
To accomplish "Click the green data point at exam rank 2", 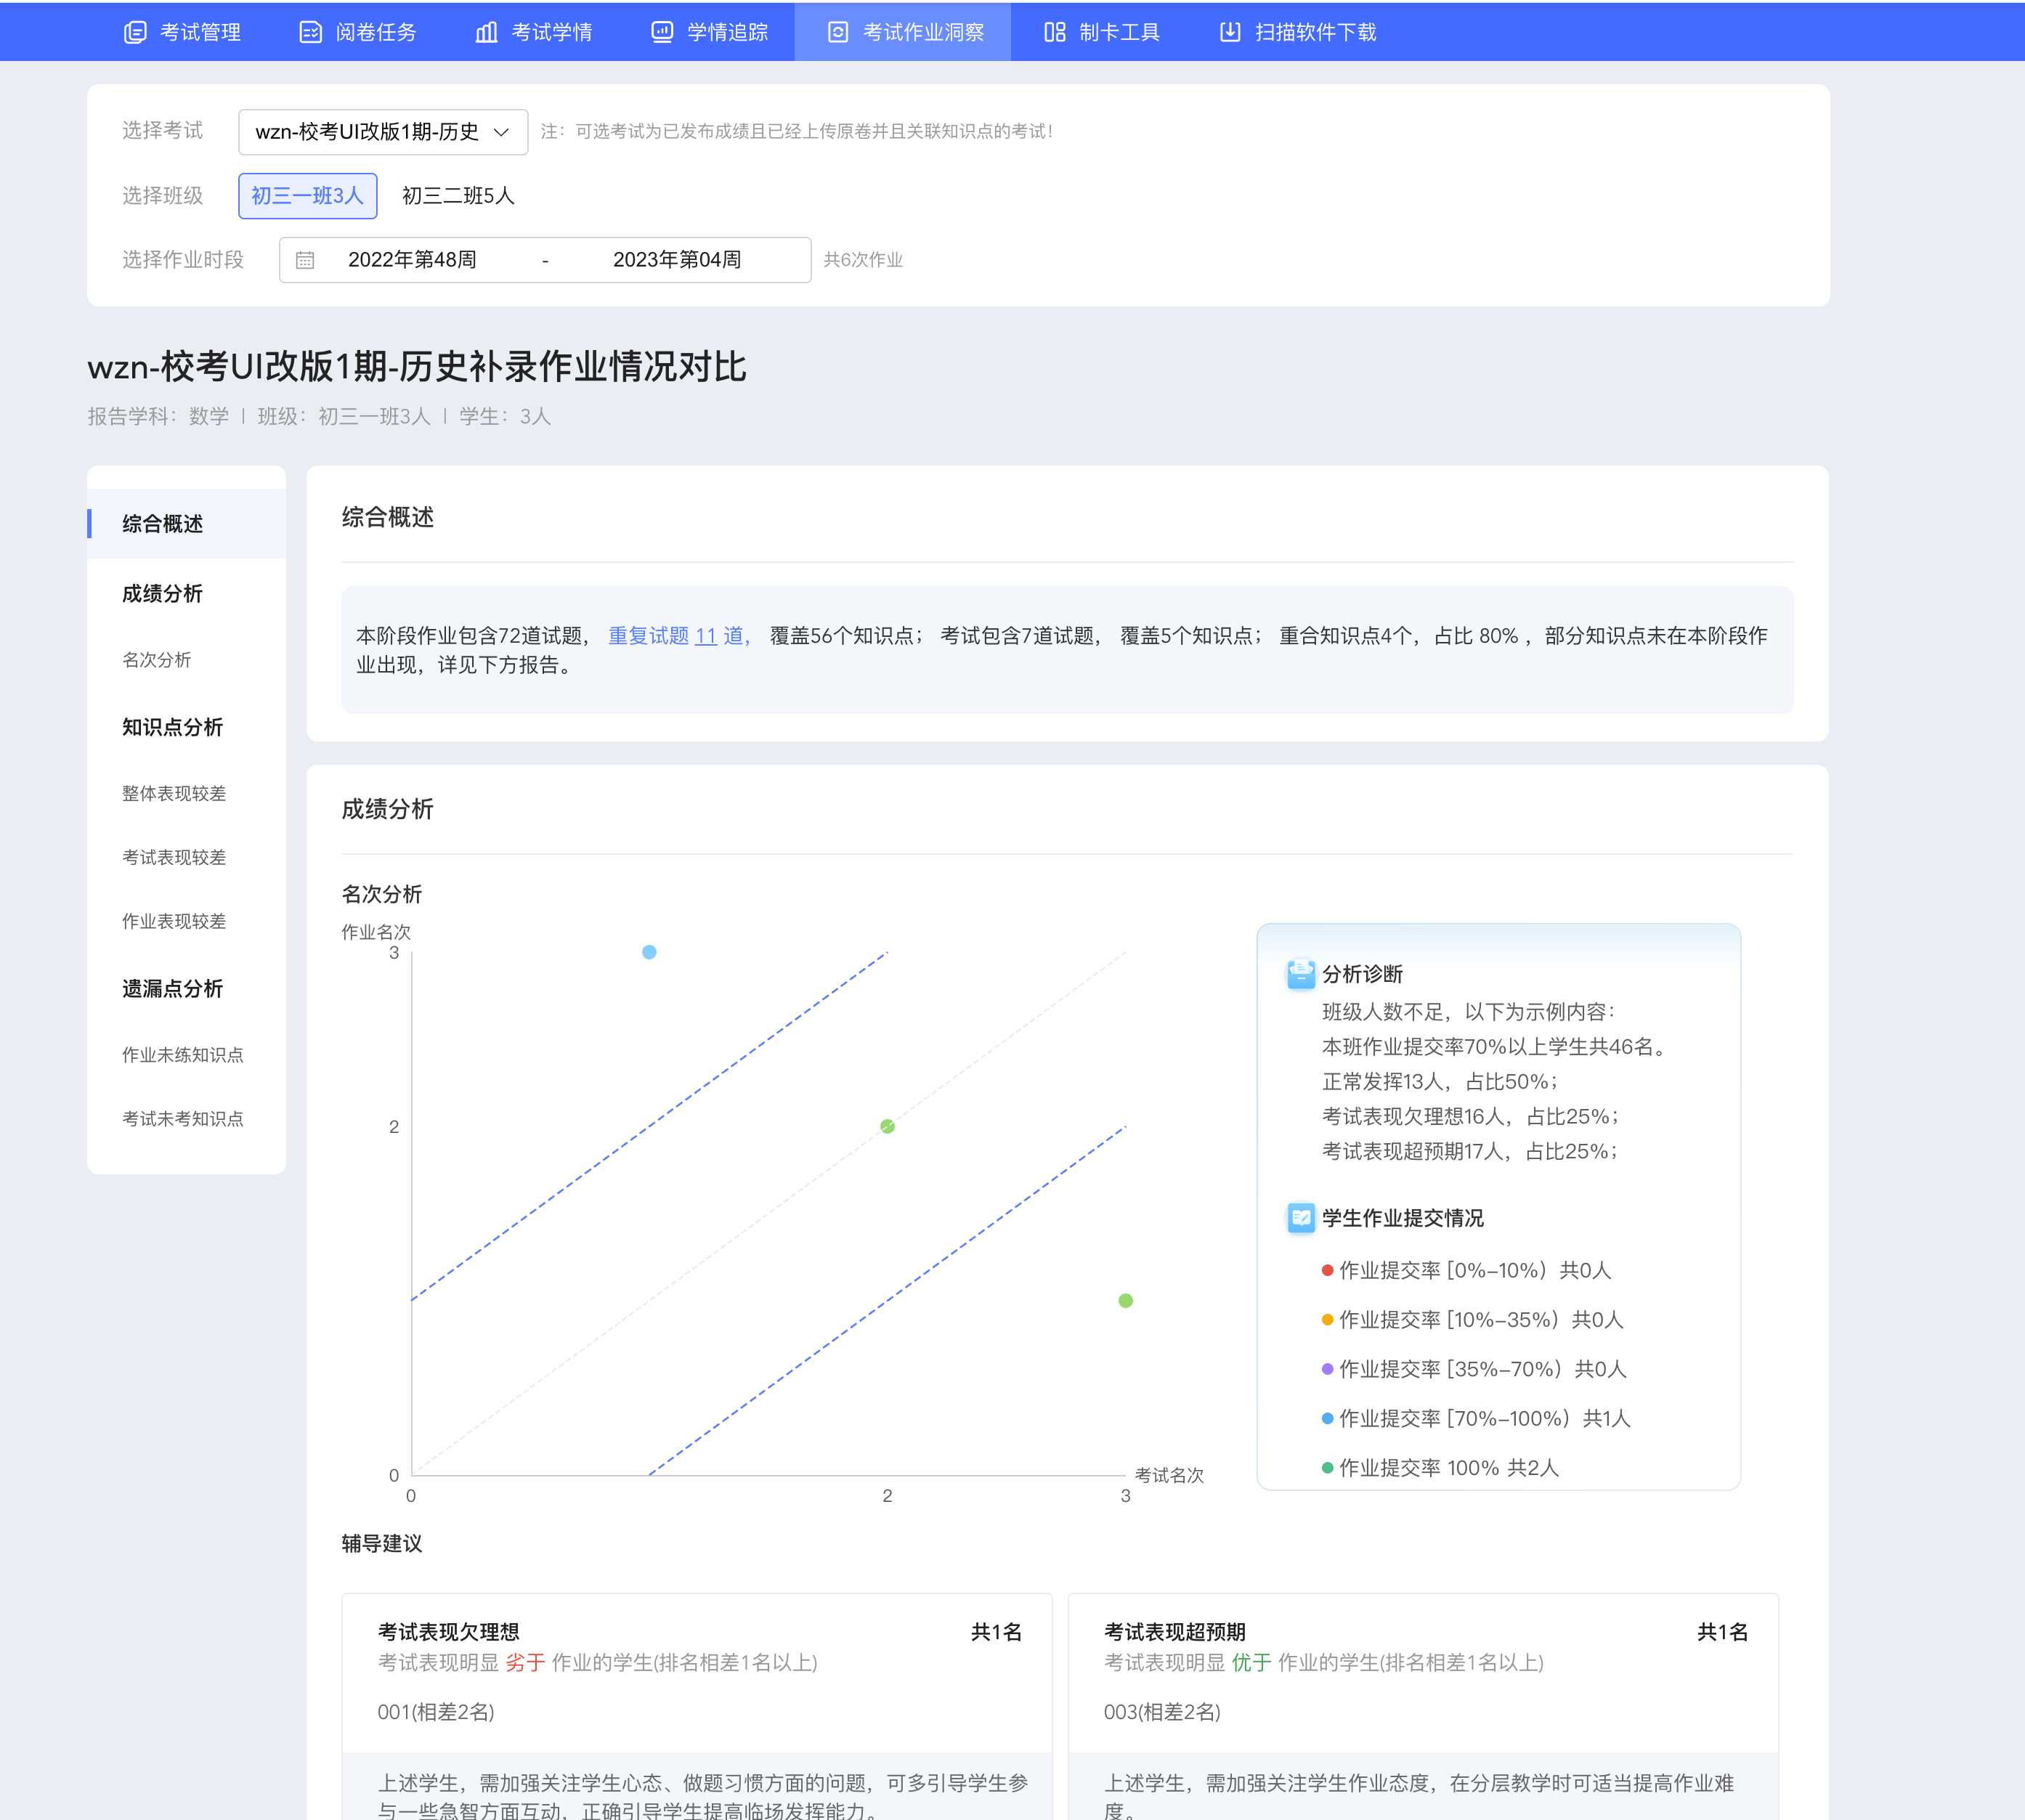I will click(x=887, y=1127).
